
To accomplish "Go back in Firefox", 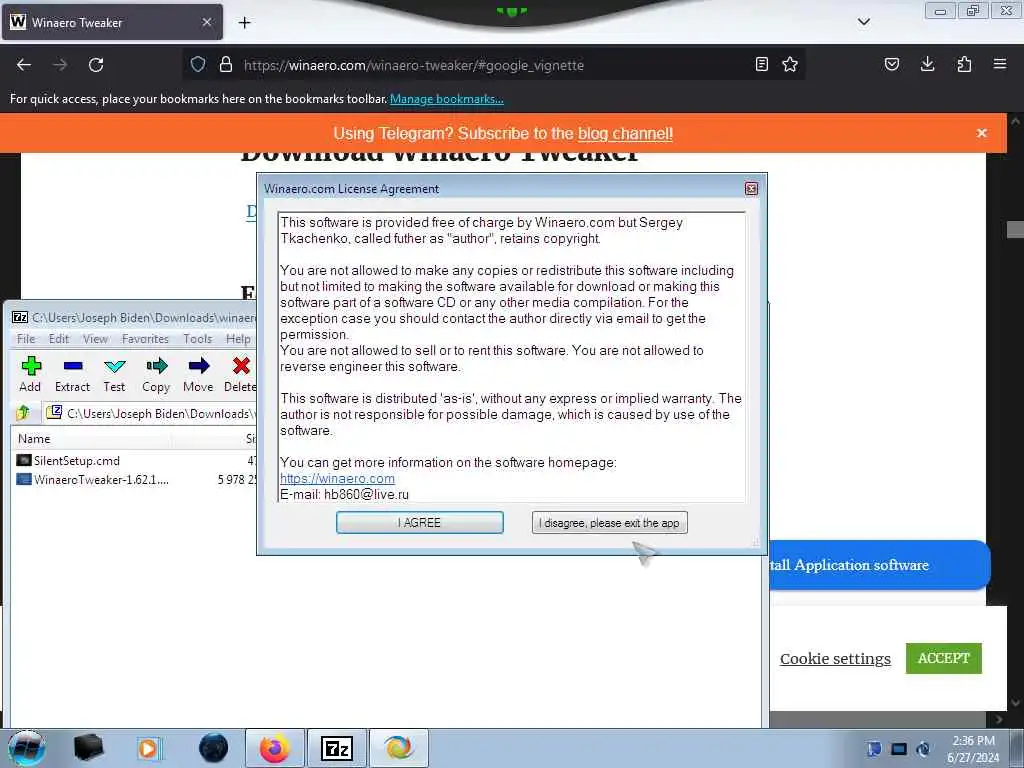I will [x=24, y=65].
